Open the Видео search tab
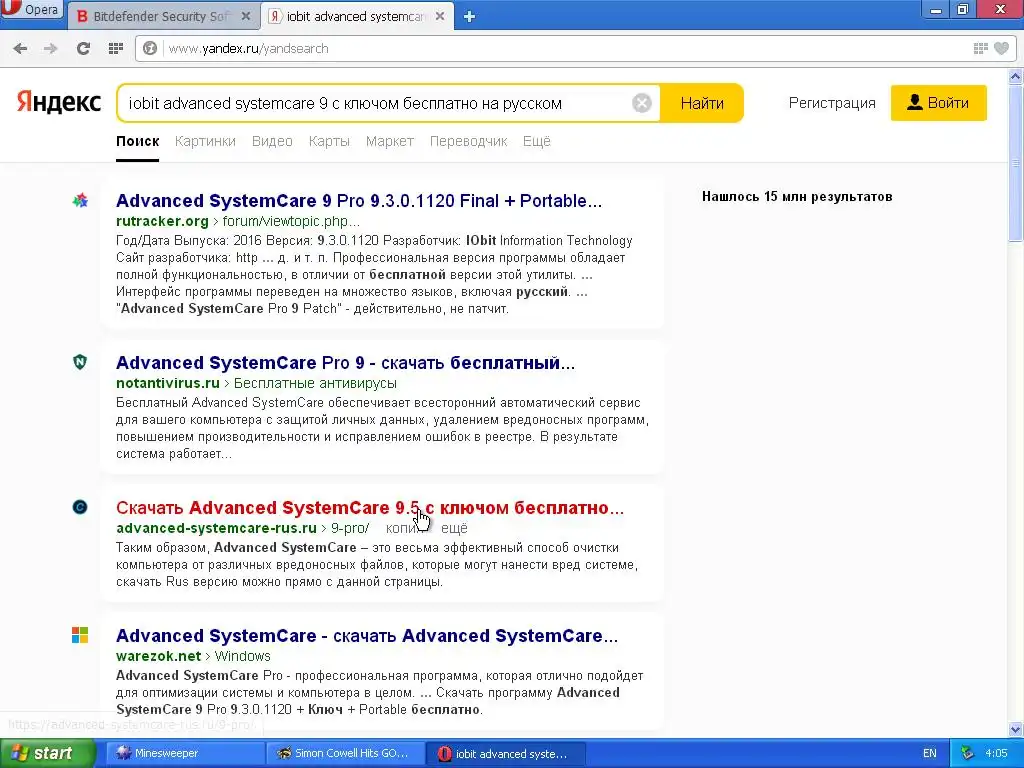Image resolution: width=1024 pixels, height=768 pixels. [272, 141]
